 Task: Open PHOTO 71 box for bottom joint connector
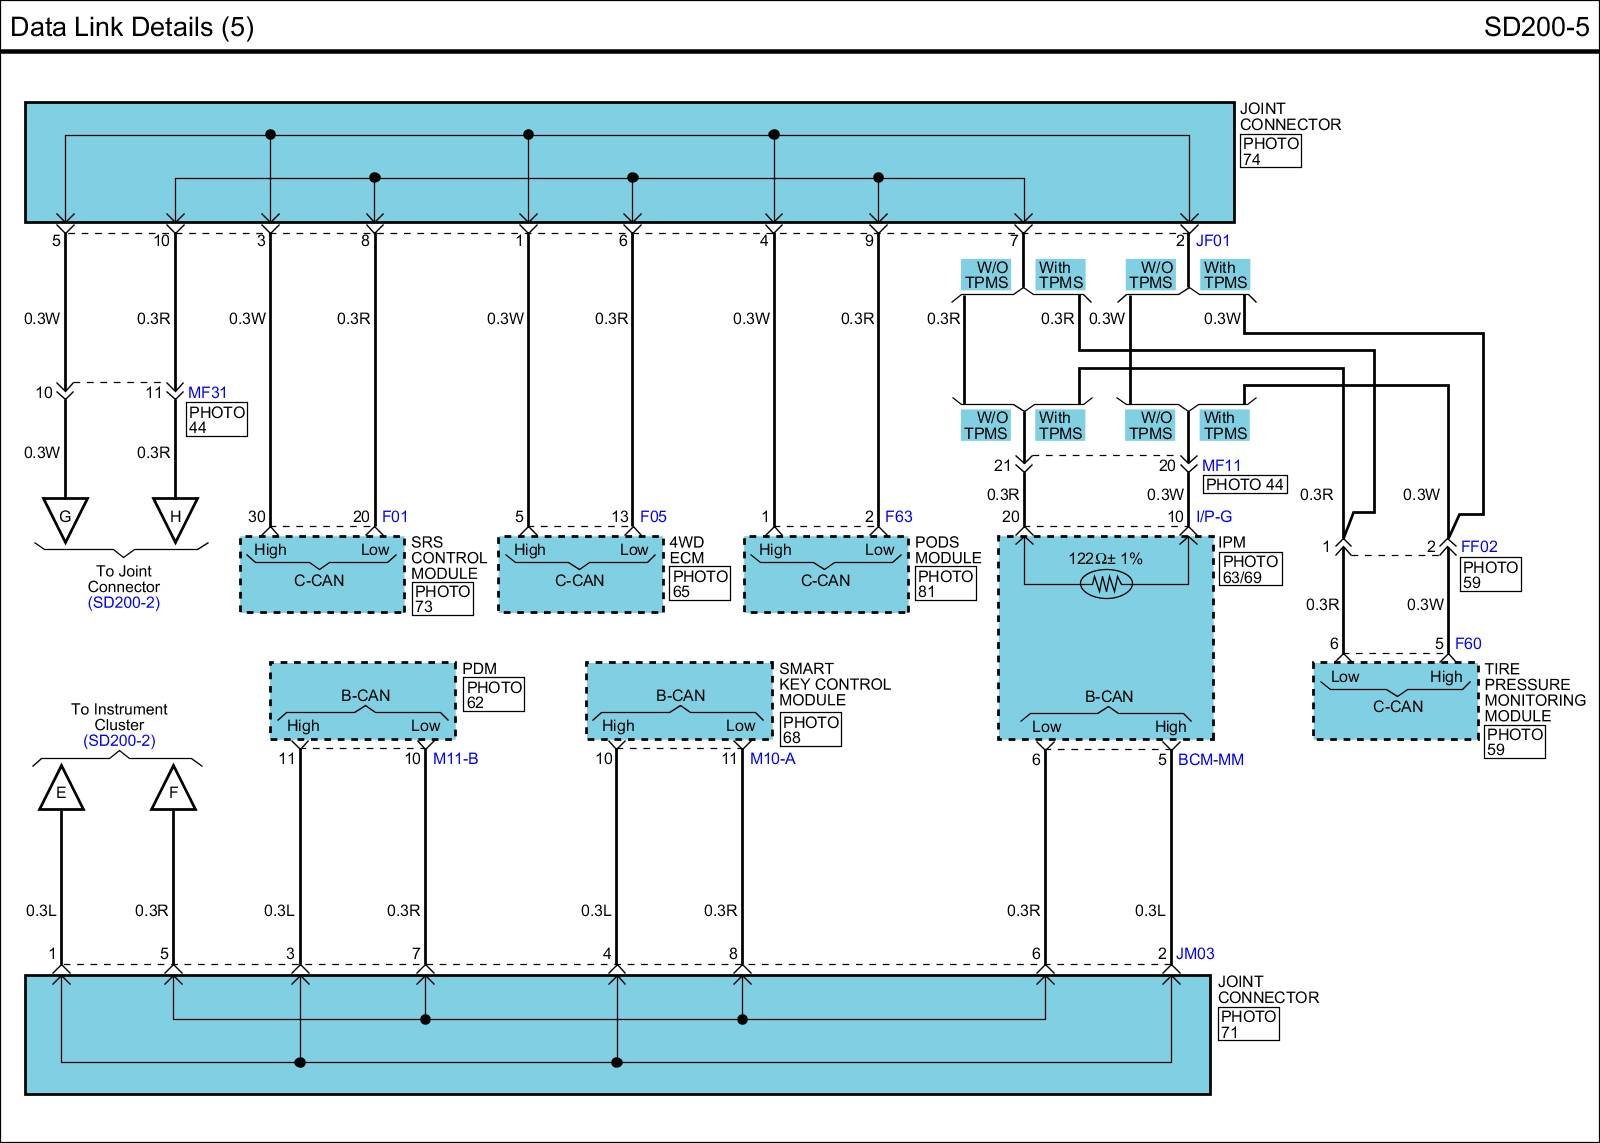pos(1248,1024)
